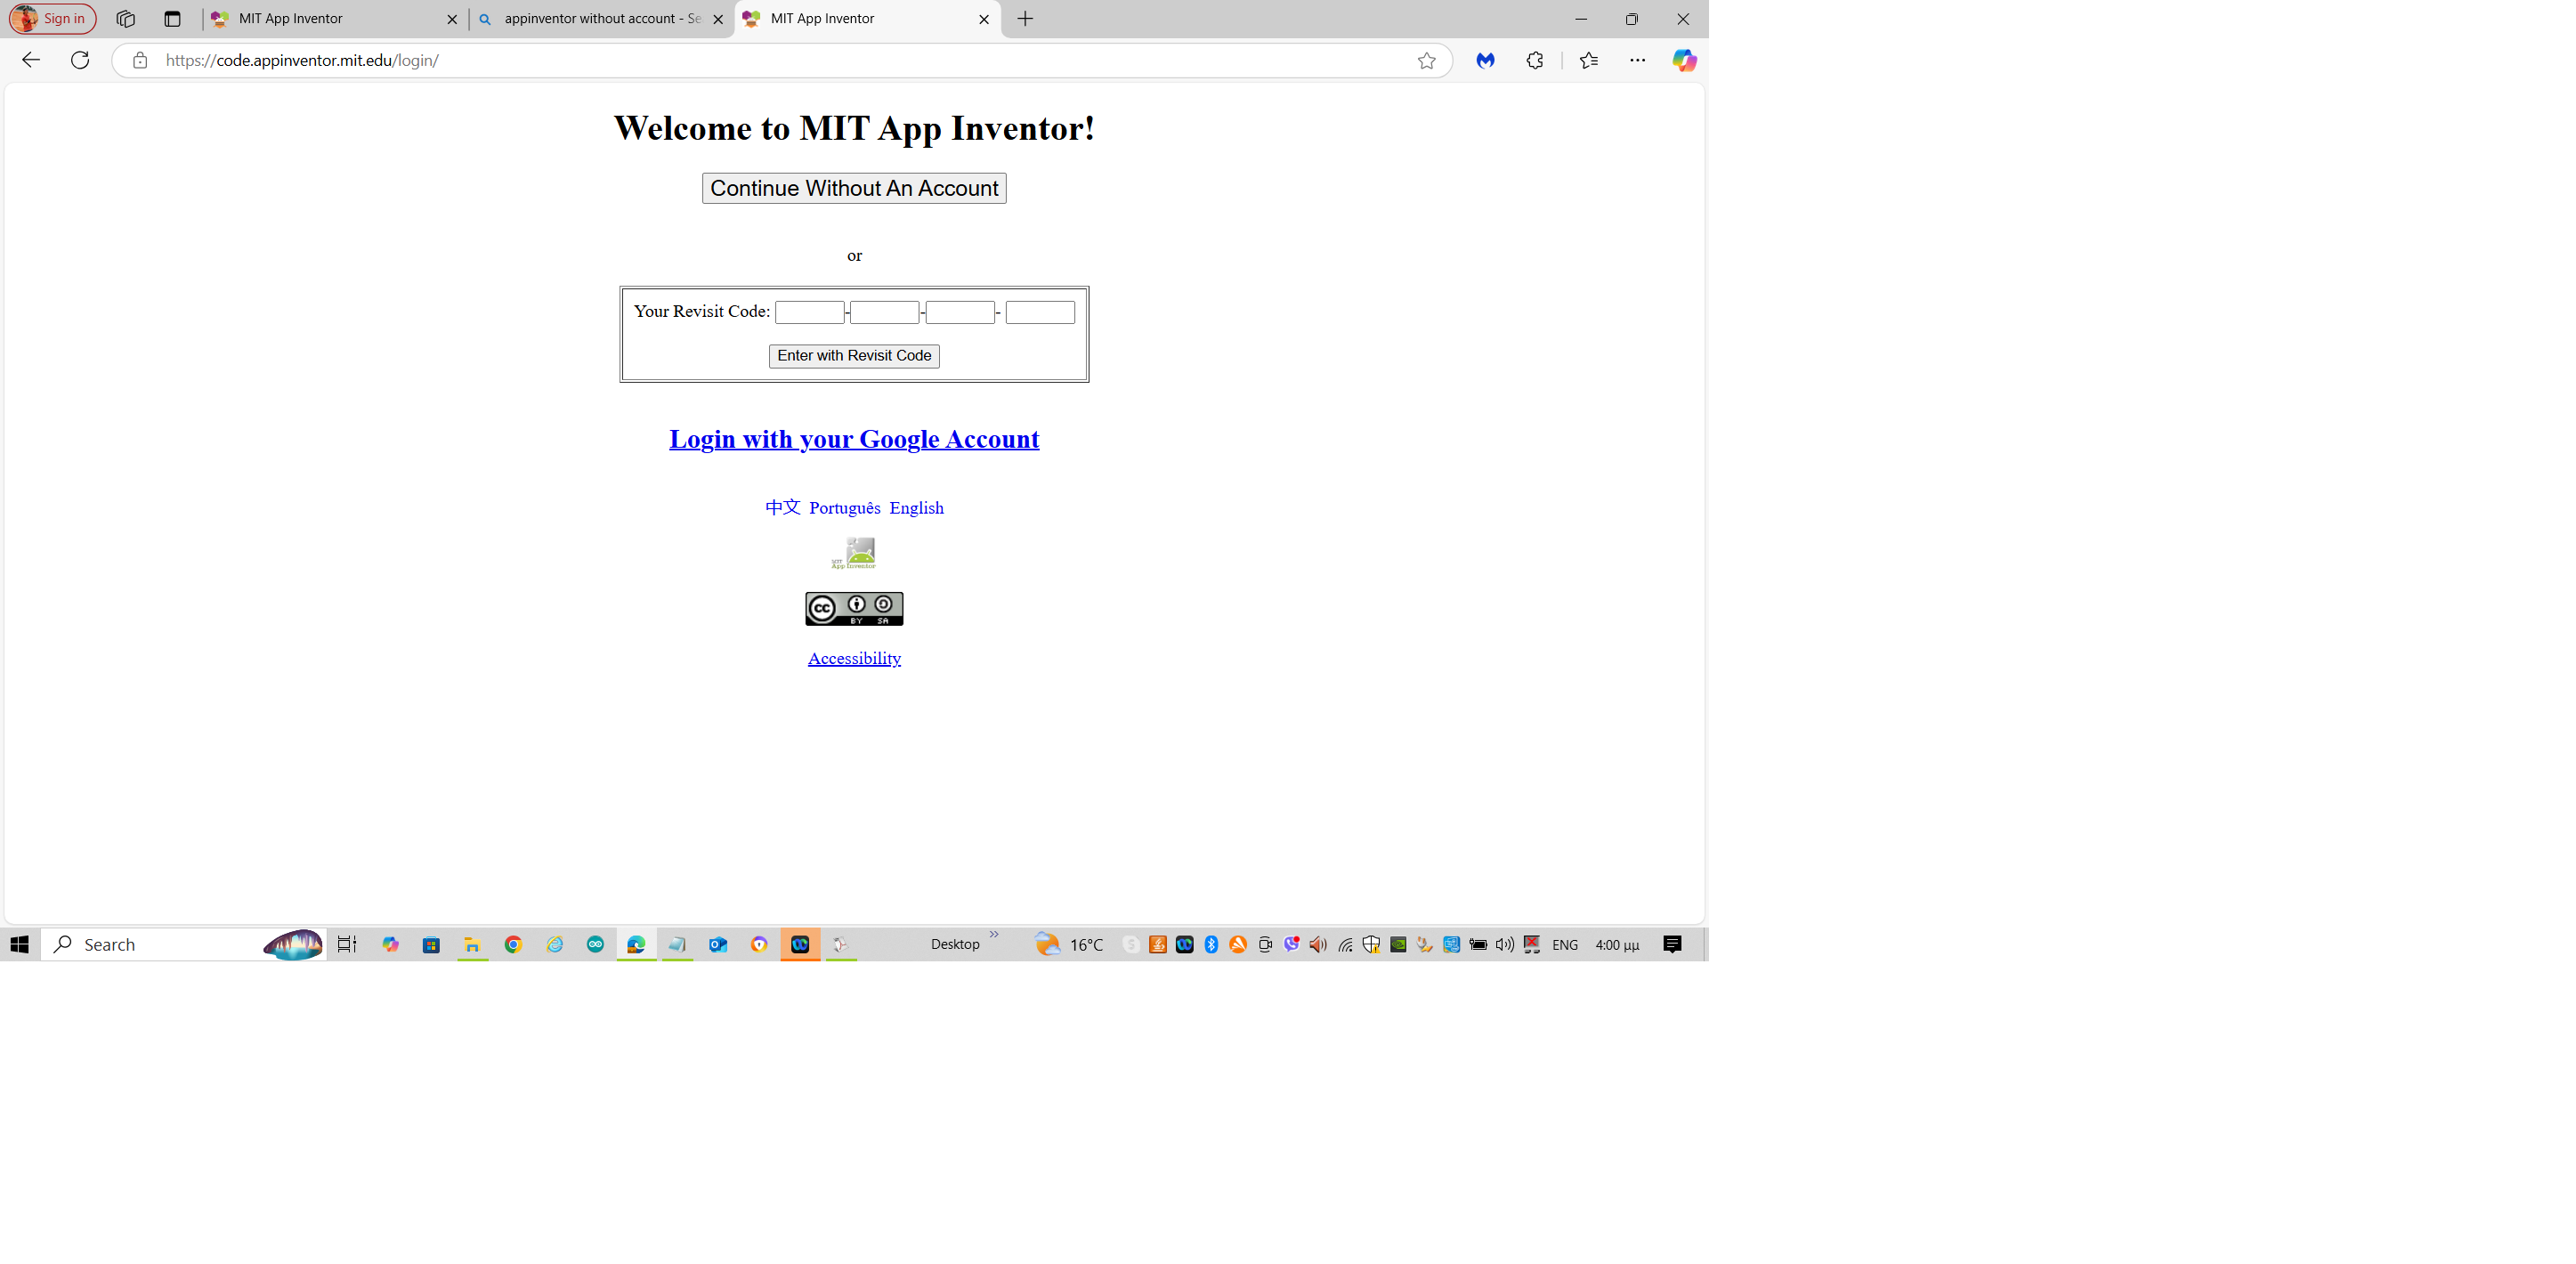Viewport: 2576px width, 1264px height.
Task: Click the taskbar Search box
Action: coord(184,944)
